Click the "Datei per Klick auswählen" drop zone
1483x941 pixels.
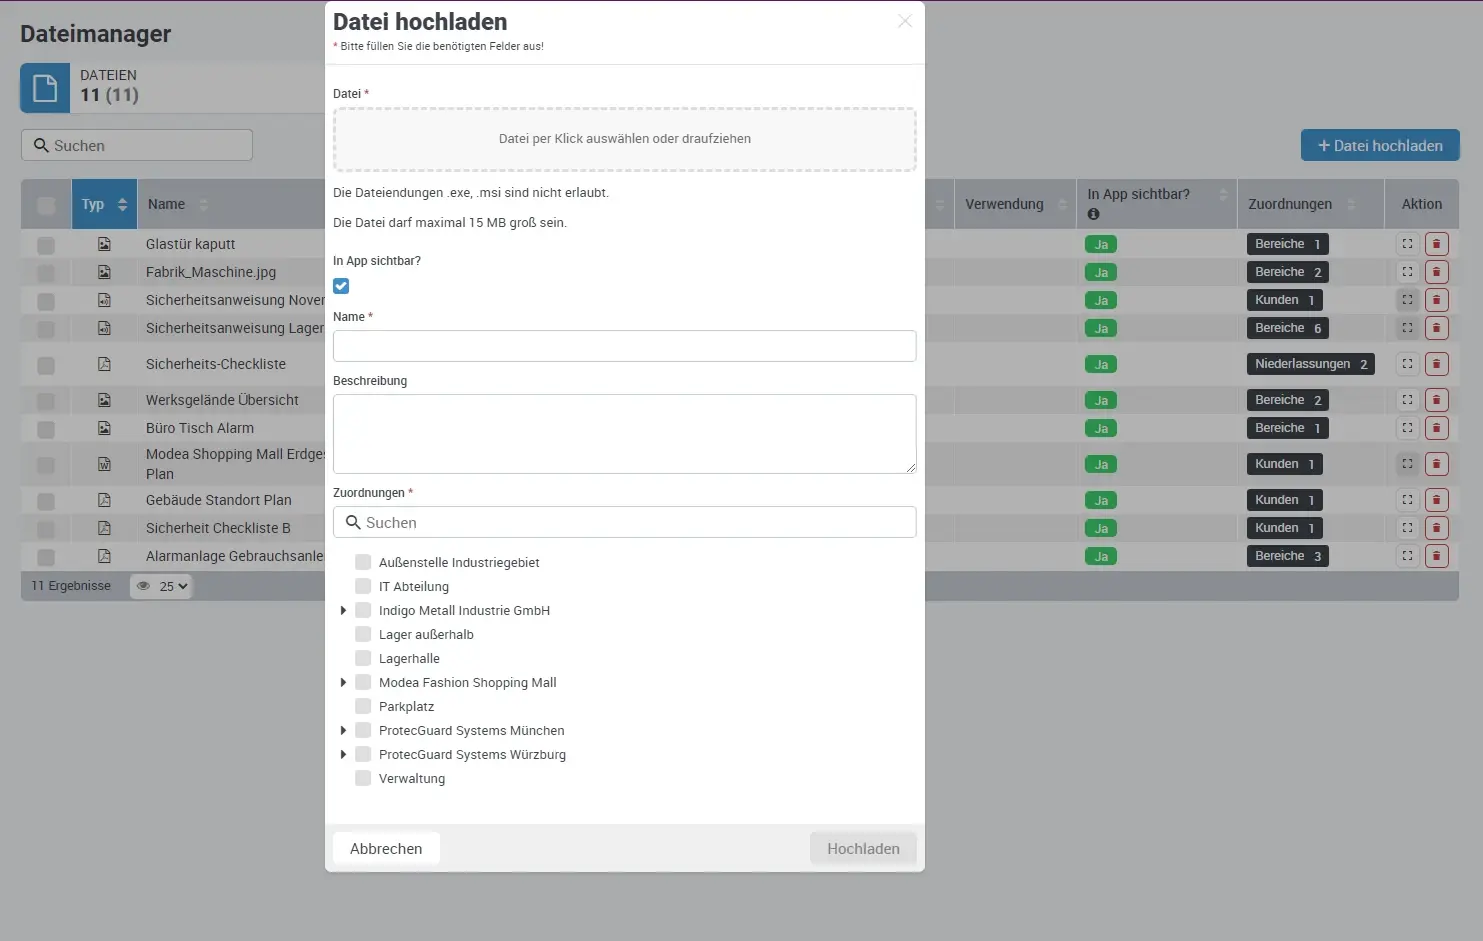624,138
